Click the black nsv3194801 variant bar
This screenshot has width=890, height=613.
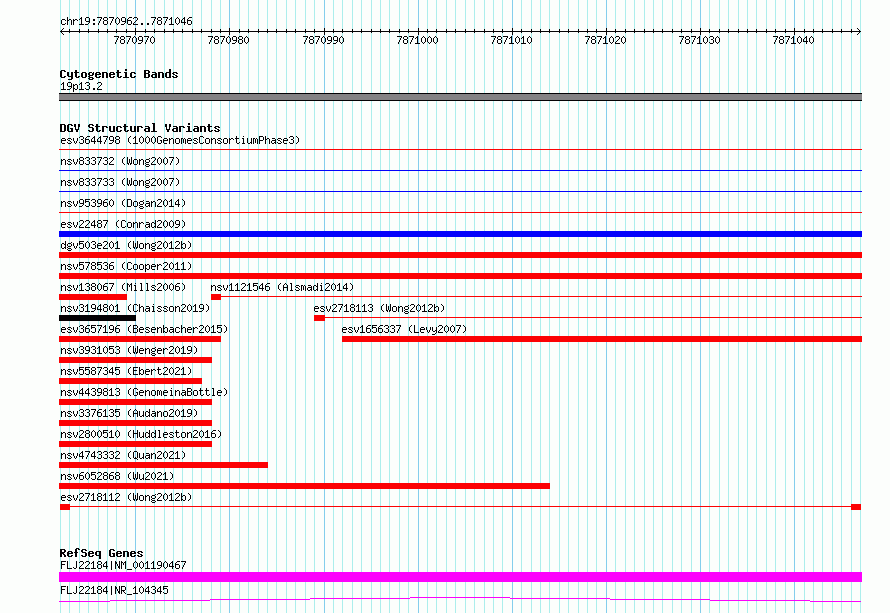point(98,318)
